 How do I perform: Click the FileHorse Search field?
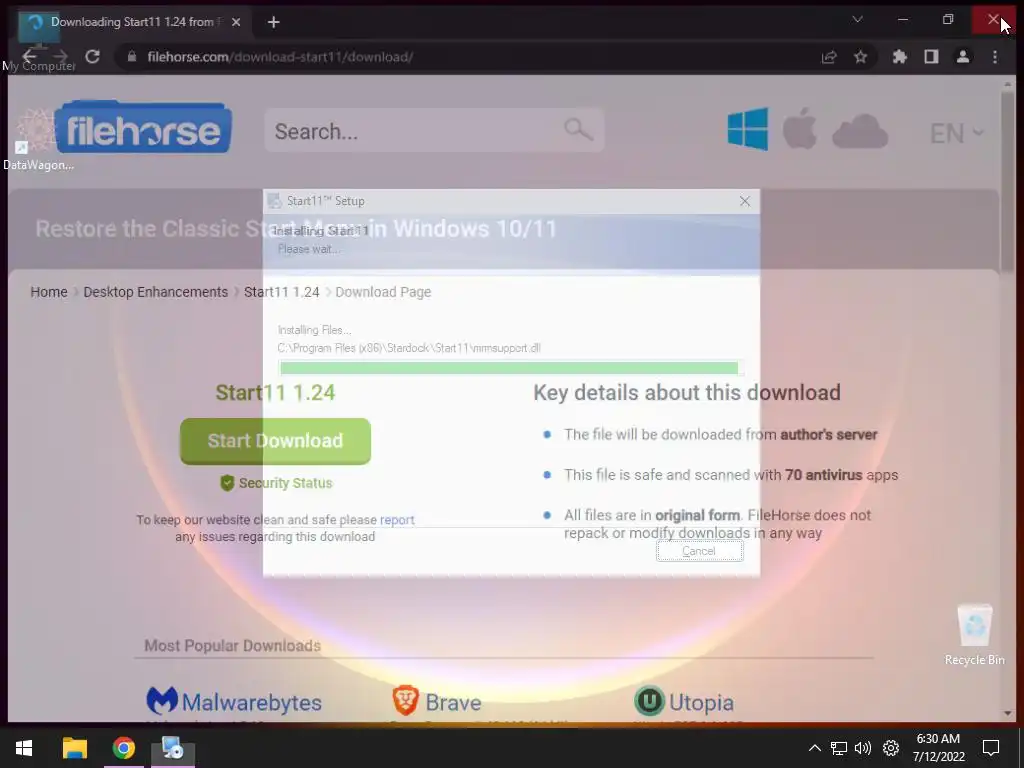(x=434, y=130)
